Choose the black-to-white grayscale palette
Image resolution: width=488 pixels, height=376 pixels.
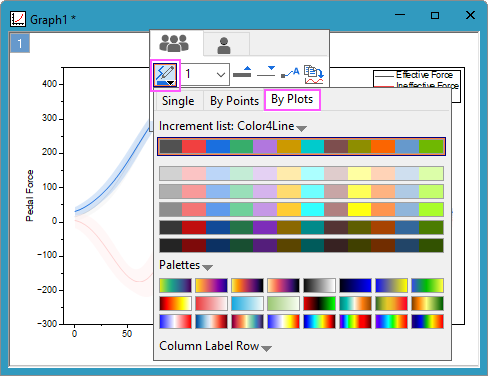(319, 286)
